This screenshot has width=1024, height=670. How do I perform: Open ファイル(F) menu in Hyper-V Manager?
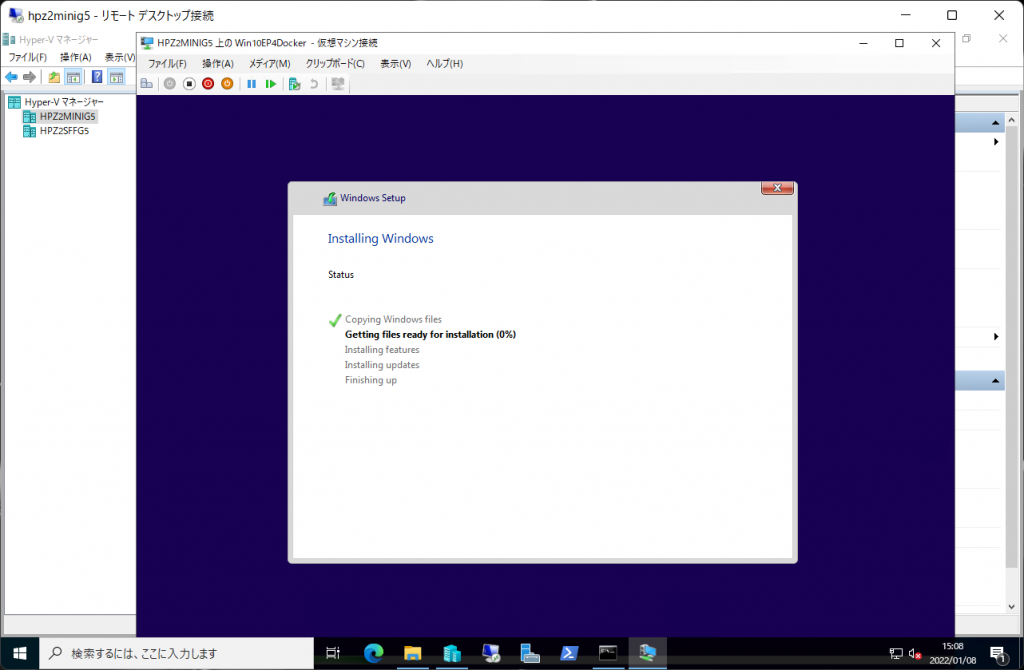27,57
